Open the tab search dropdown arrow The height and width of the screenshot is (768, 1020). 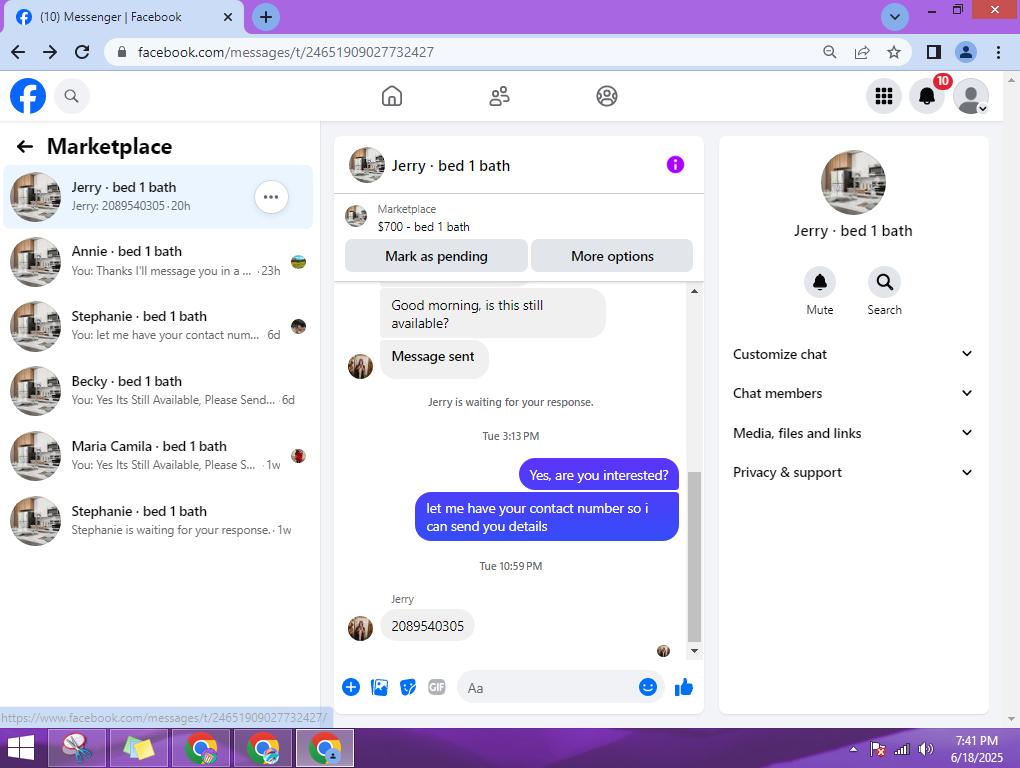tap(894, 17)
